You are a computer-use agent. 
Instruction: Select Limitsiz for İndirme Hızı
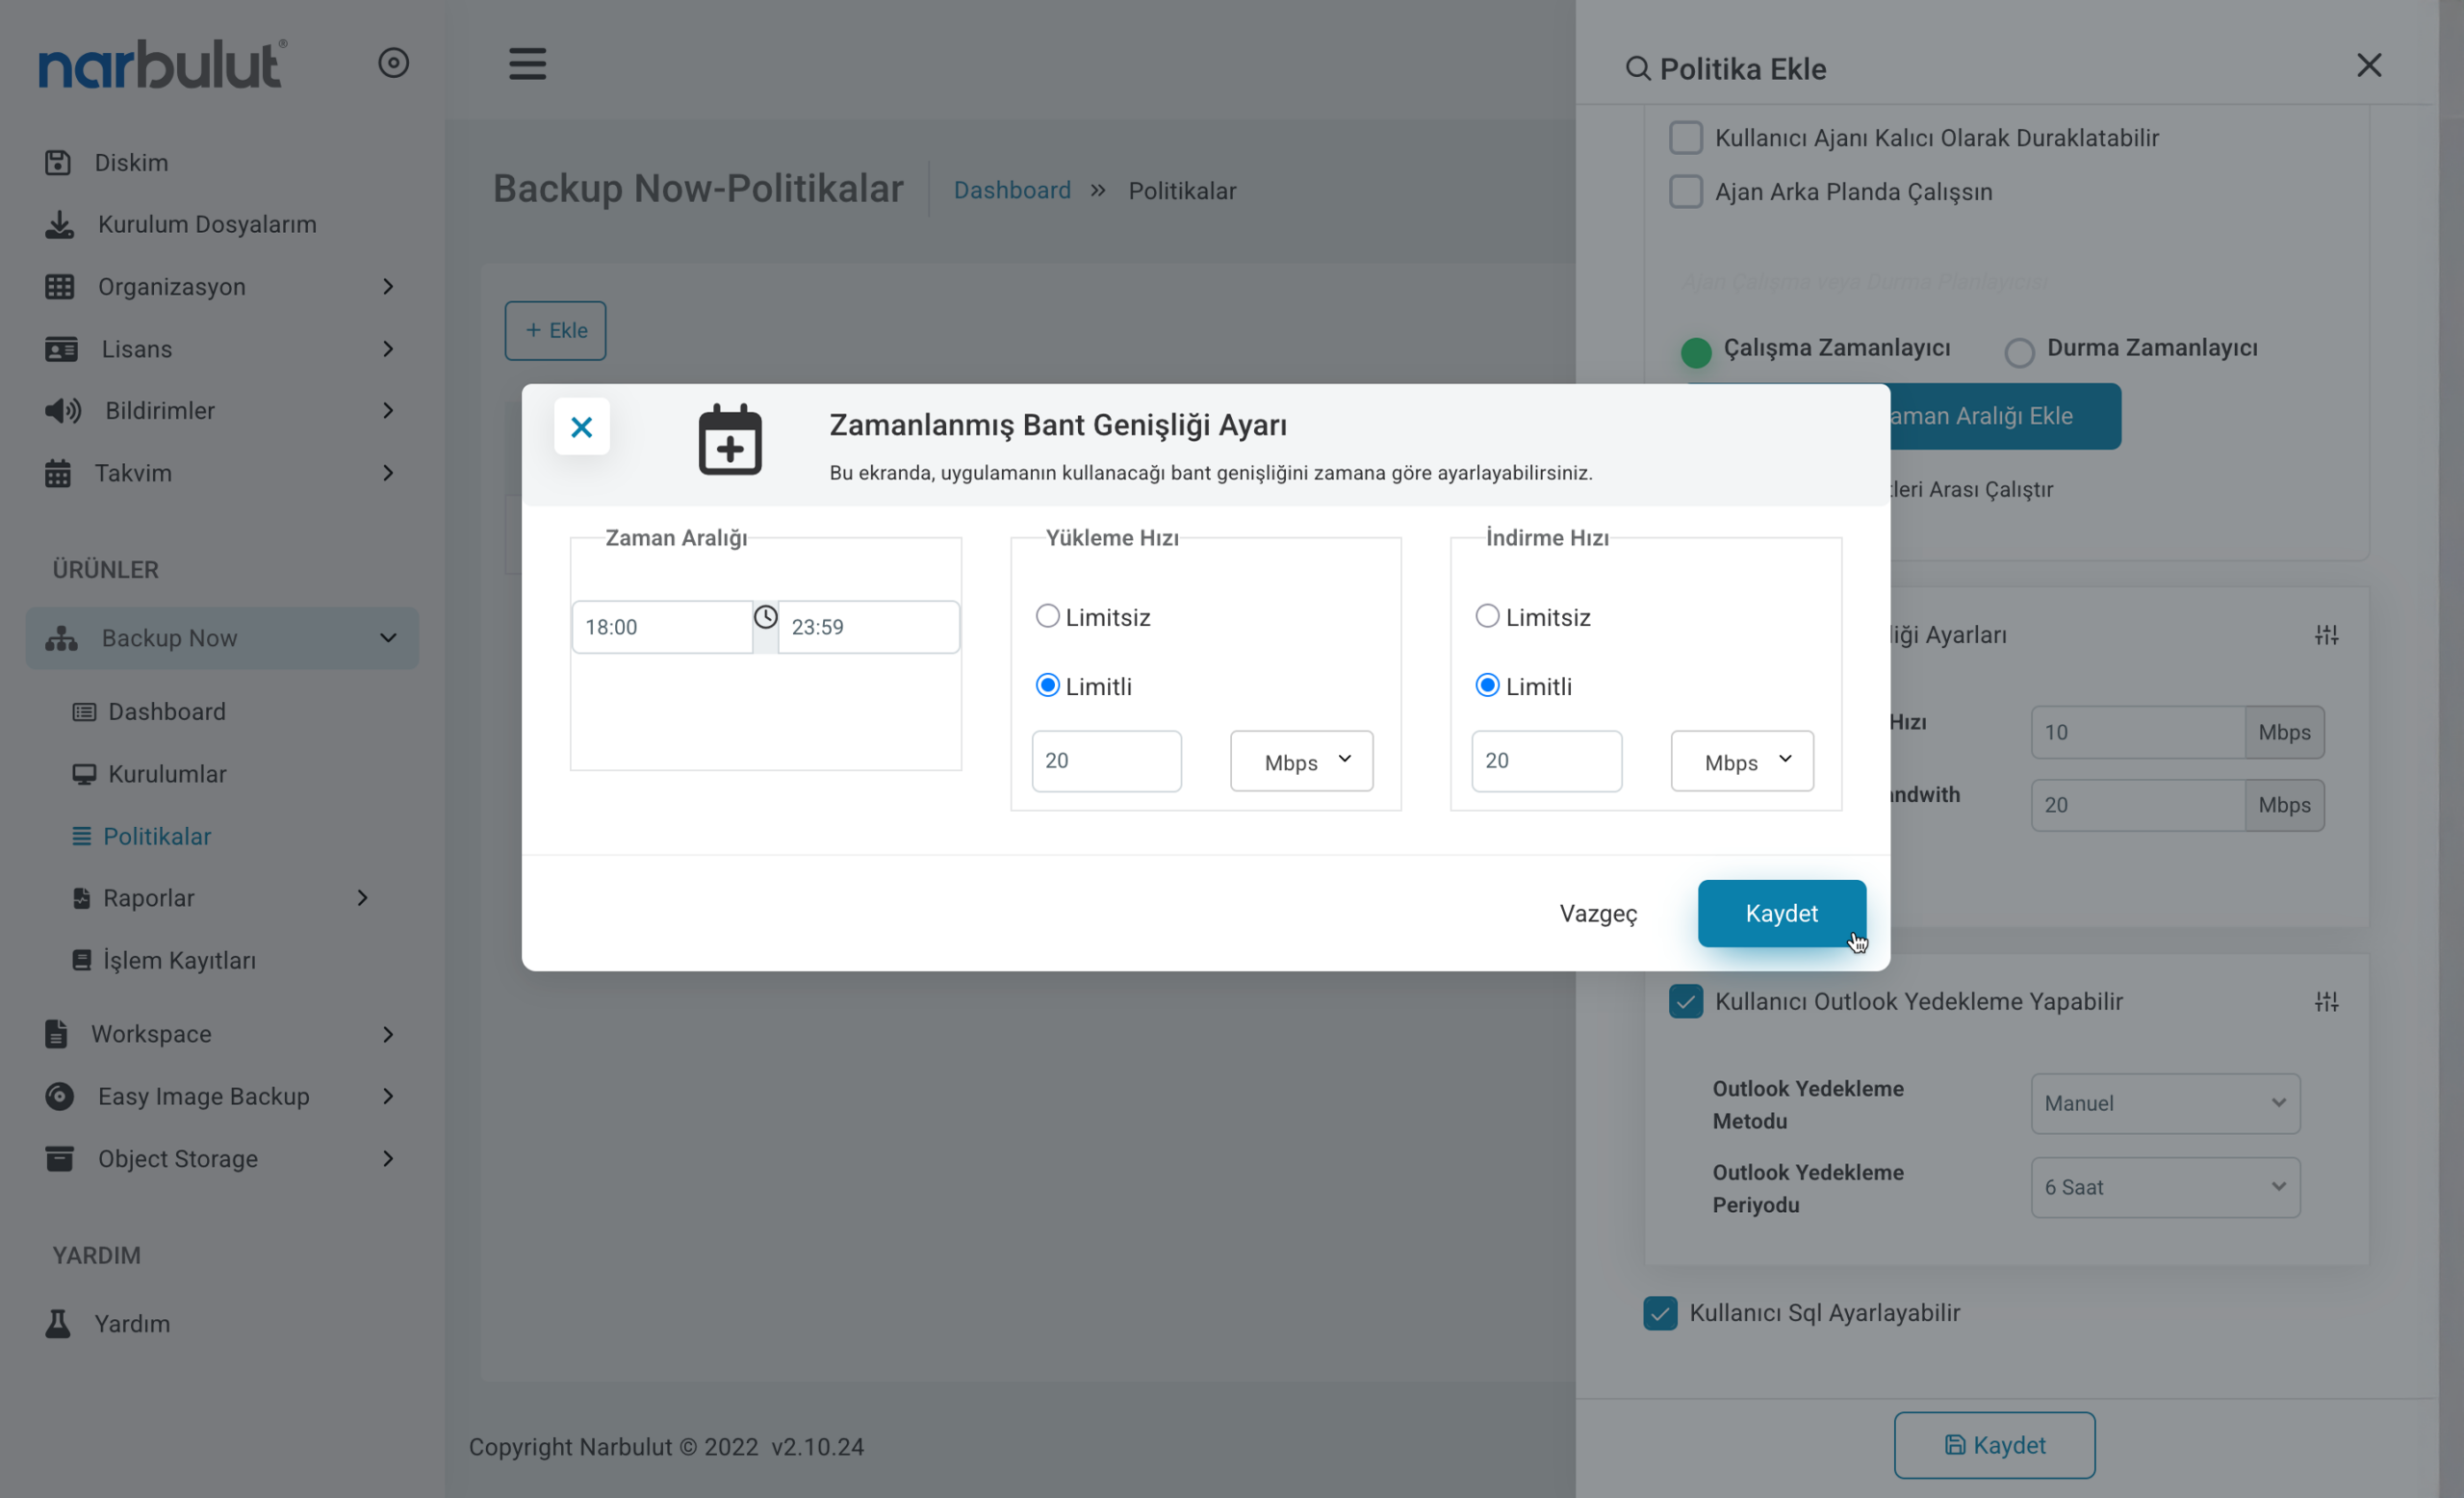[x=1487, y=616]
